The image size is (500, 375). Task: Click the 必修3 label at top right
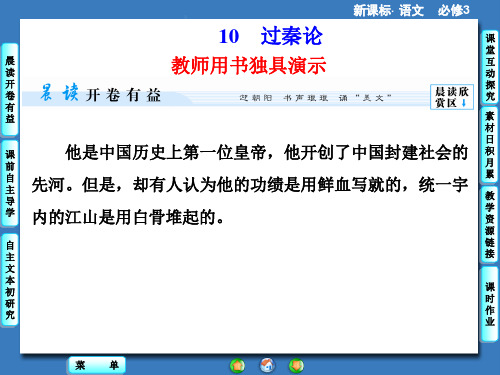pyautogui.click(x=454, y=10)
